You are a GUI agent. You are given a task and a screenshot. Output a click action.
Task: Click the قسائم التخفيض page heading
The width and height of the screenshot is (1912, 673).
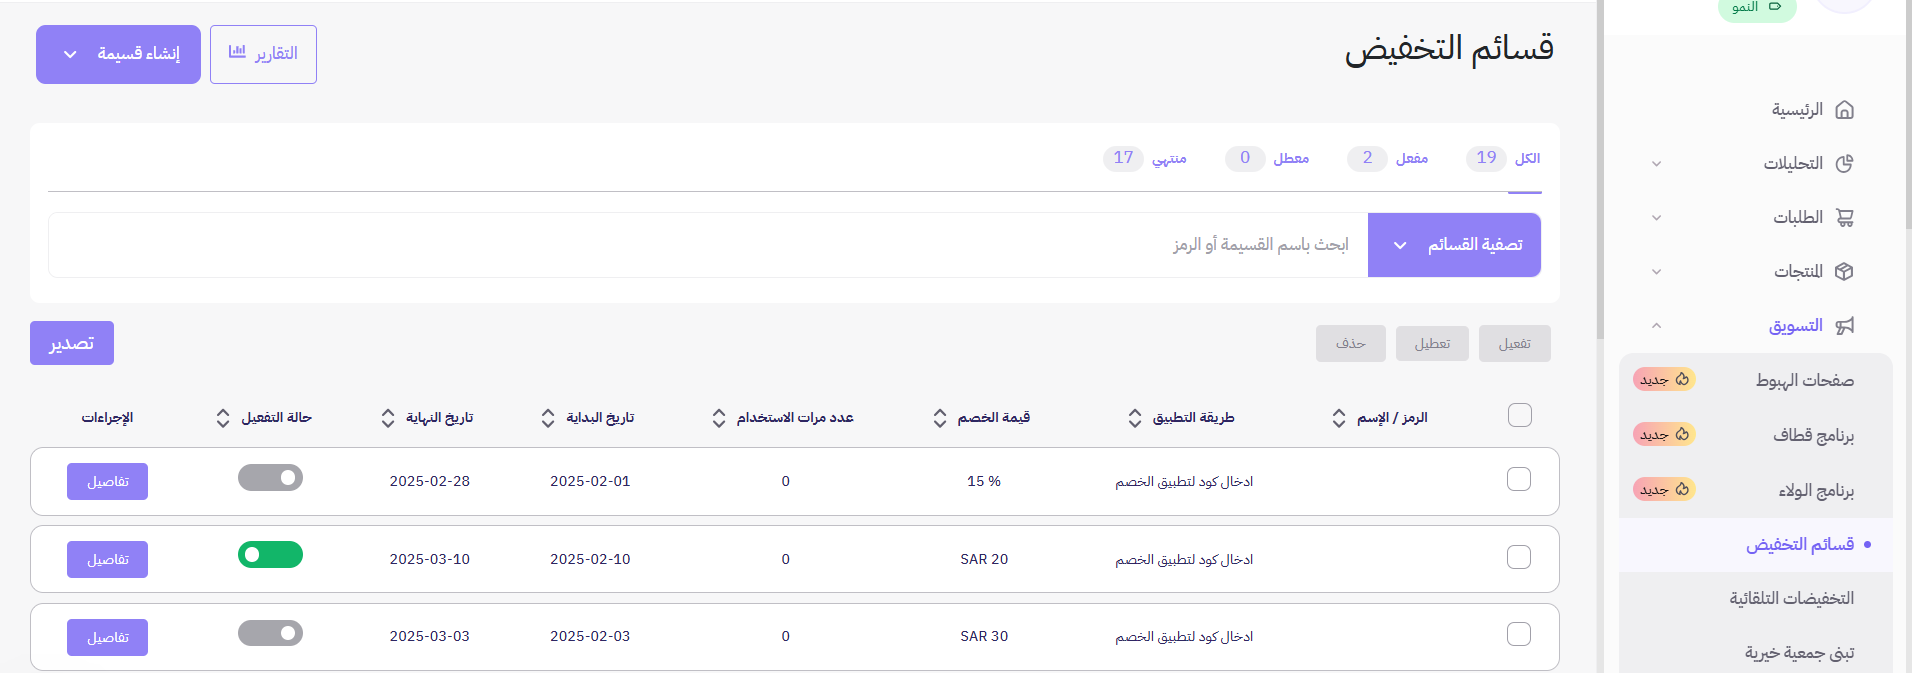1449,49
